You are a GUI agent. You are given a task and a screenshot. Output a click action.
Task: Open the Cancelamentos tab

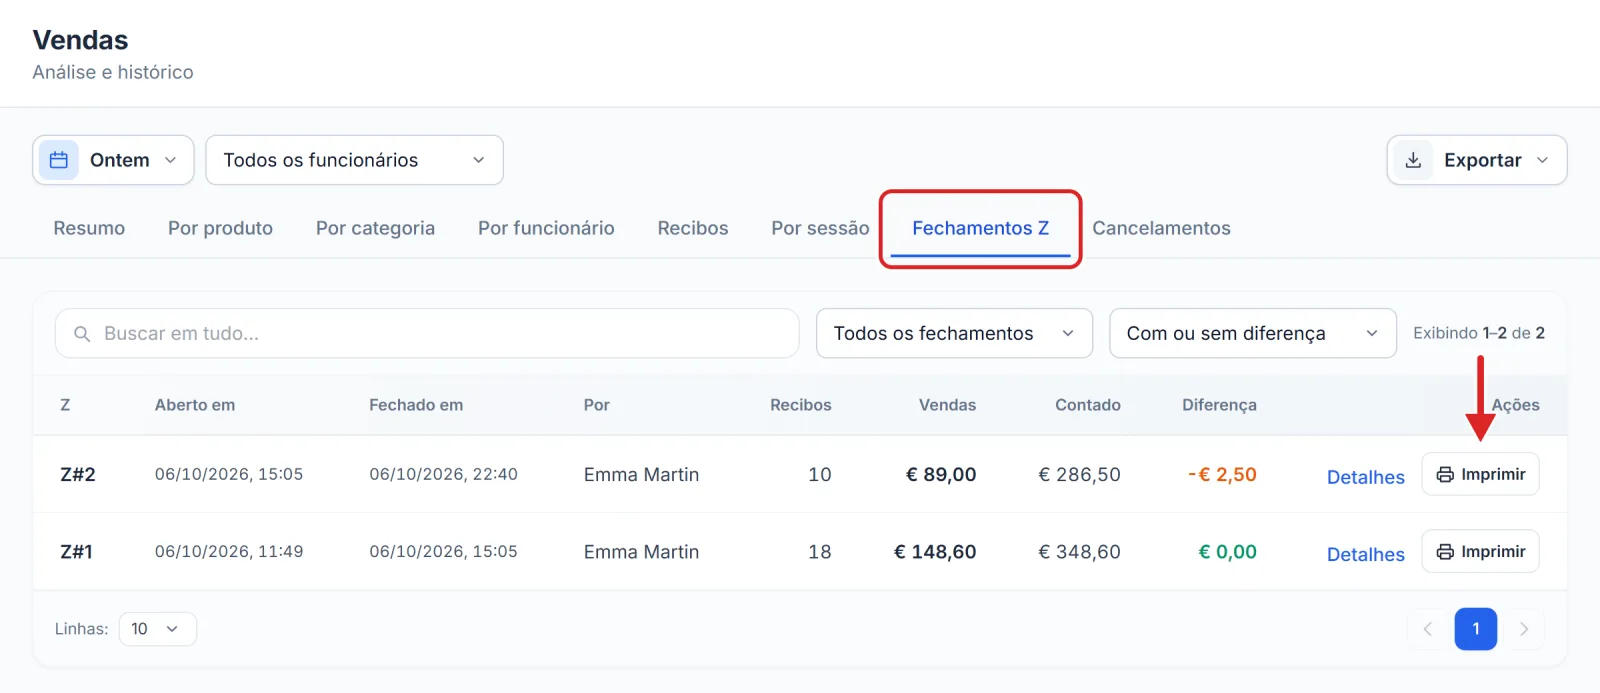(x=1161, y=228)
